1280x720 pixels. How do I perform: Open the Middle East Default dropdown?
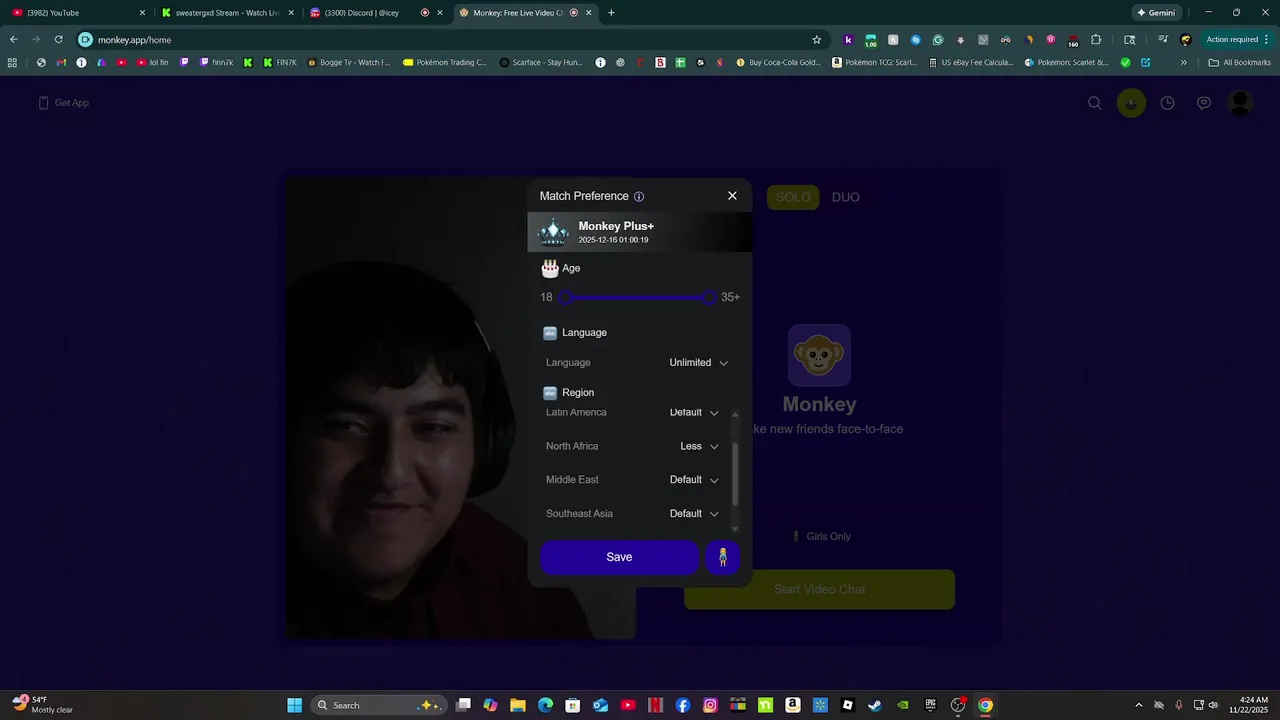click(694, 480)
